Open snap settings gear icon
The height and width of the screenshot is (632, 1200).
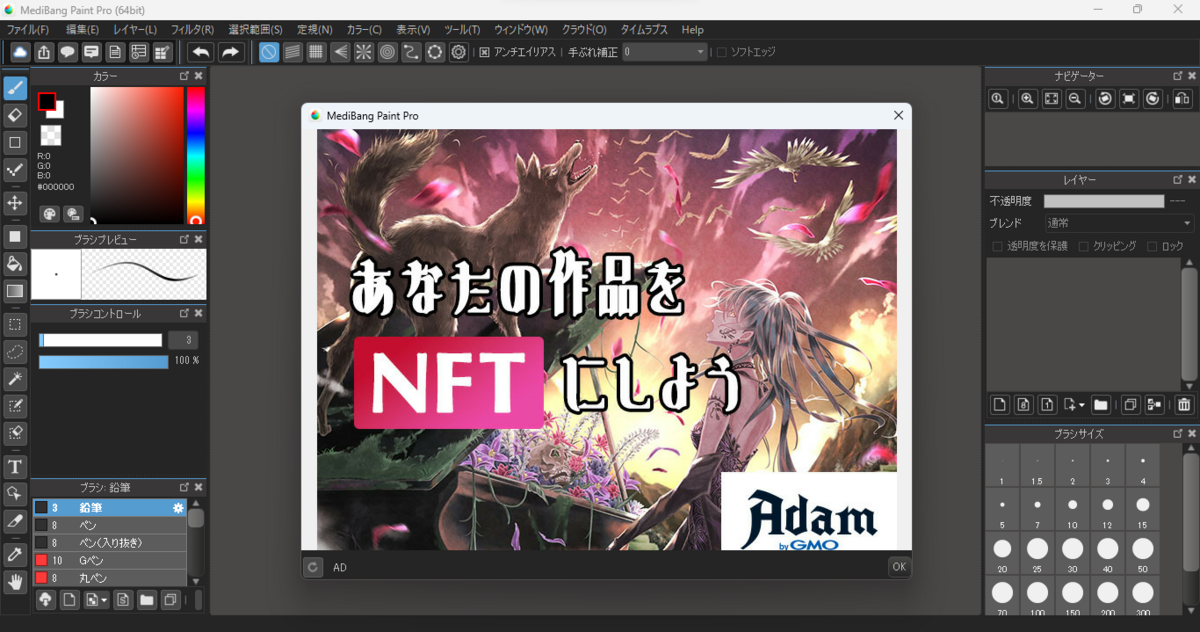[459, 52]
